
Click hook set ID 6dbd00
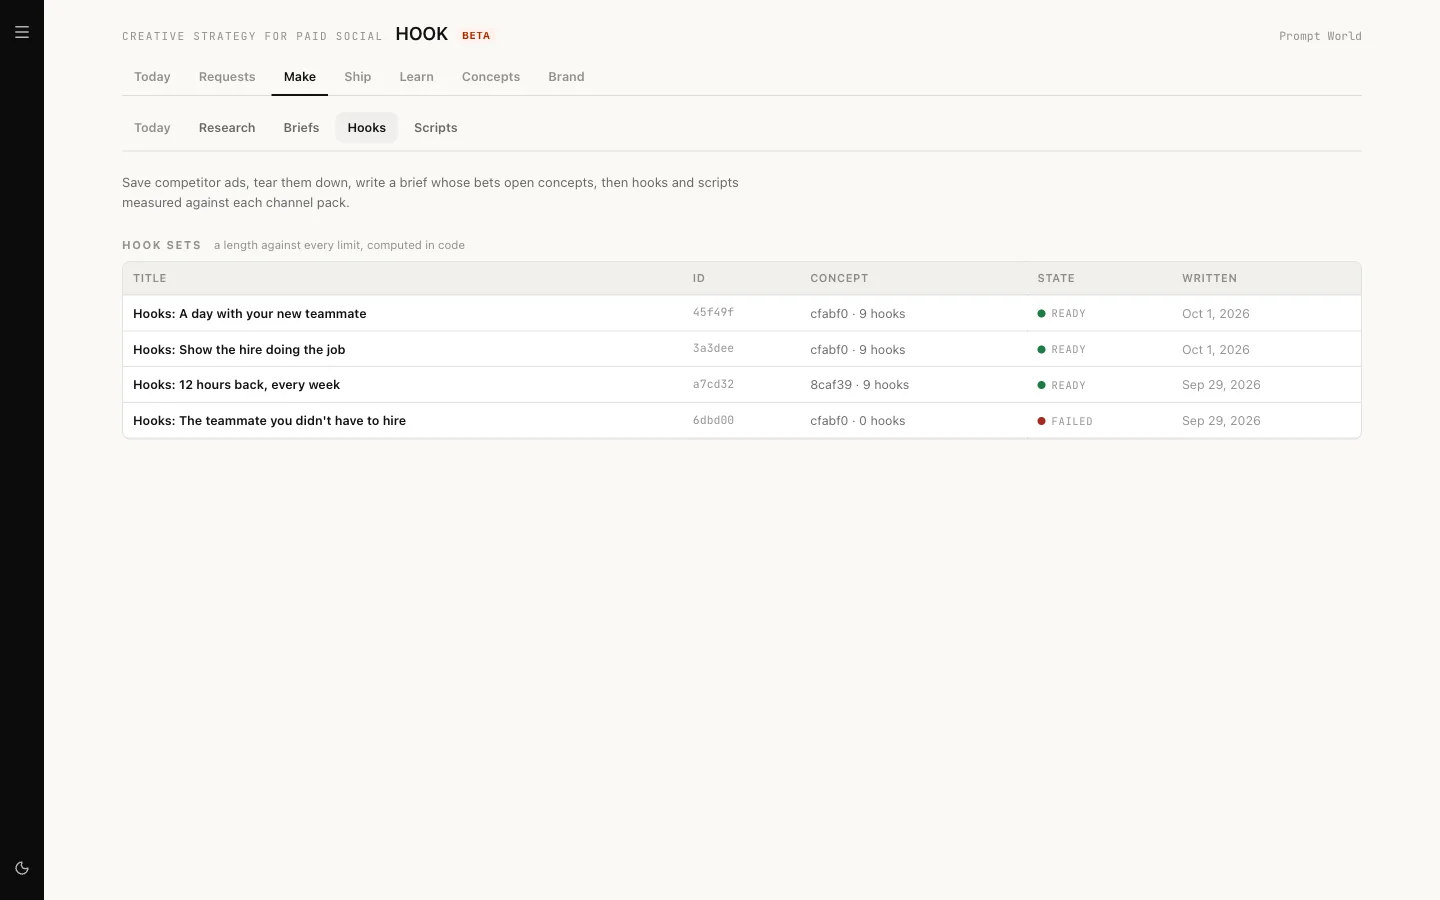pos(713,420)
